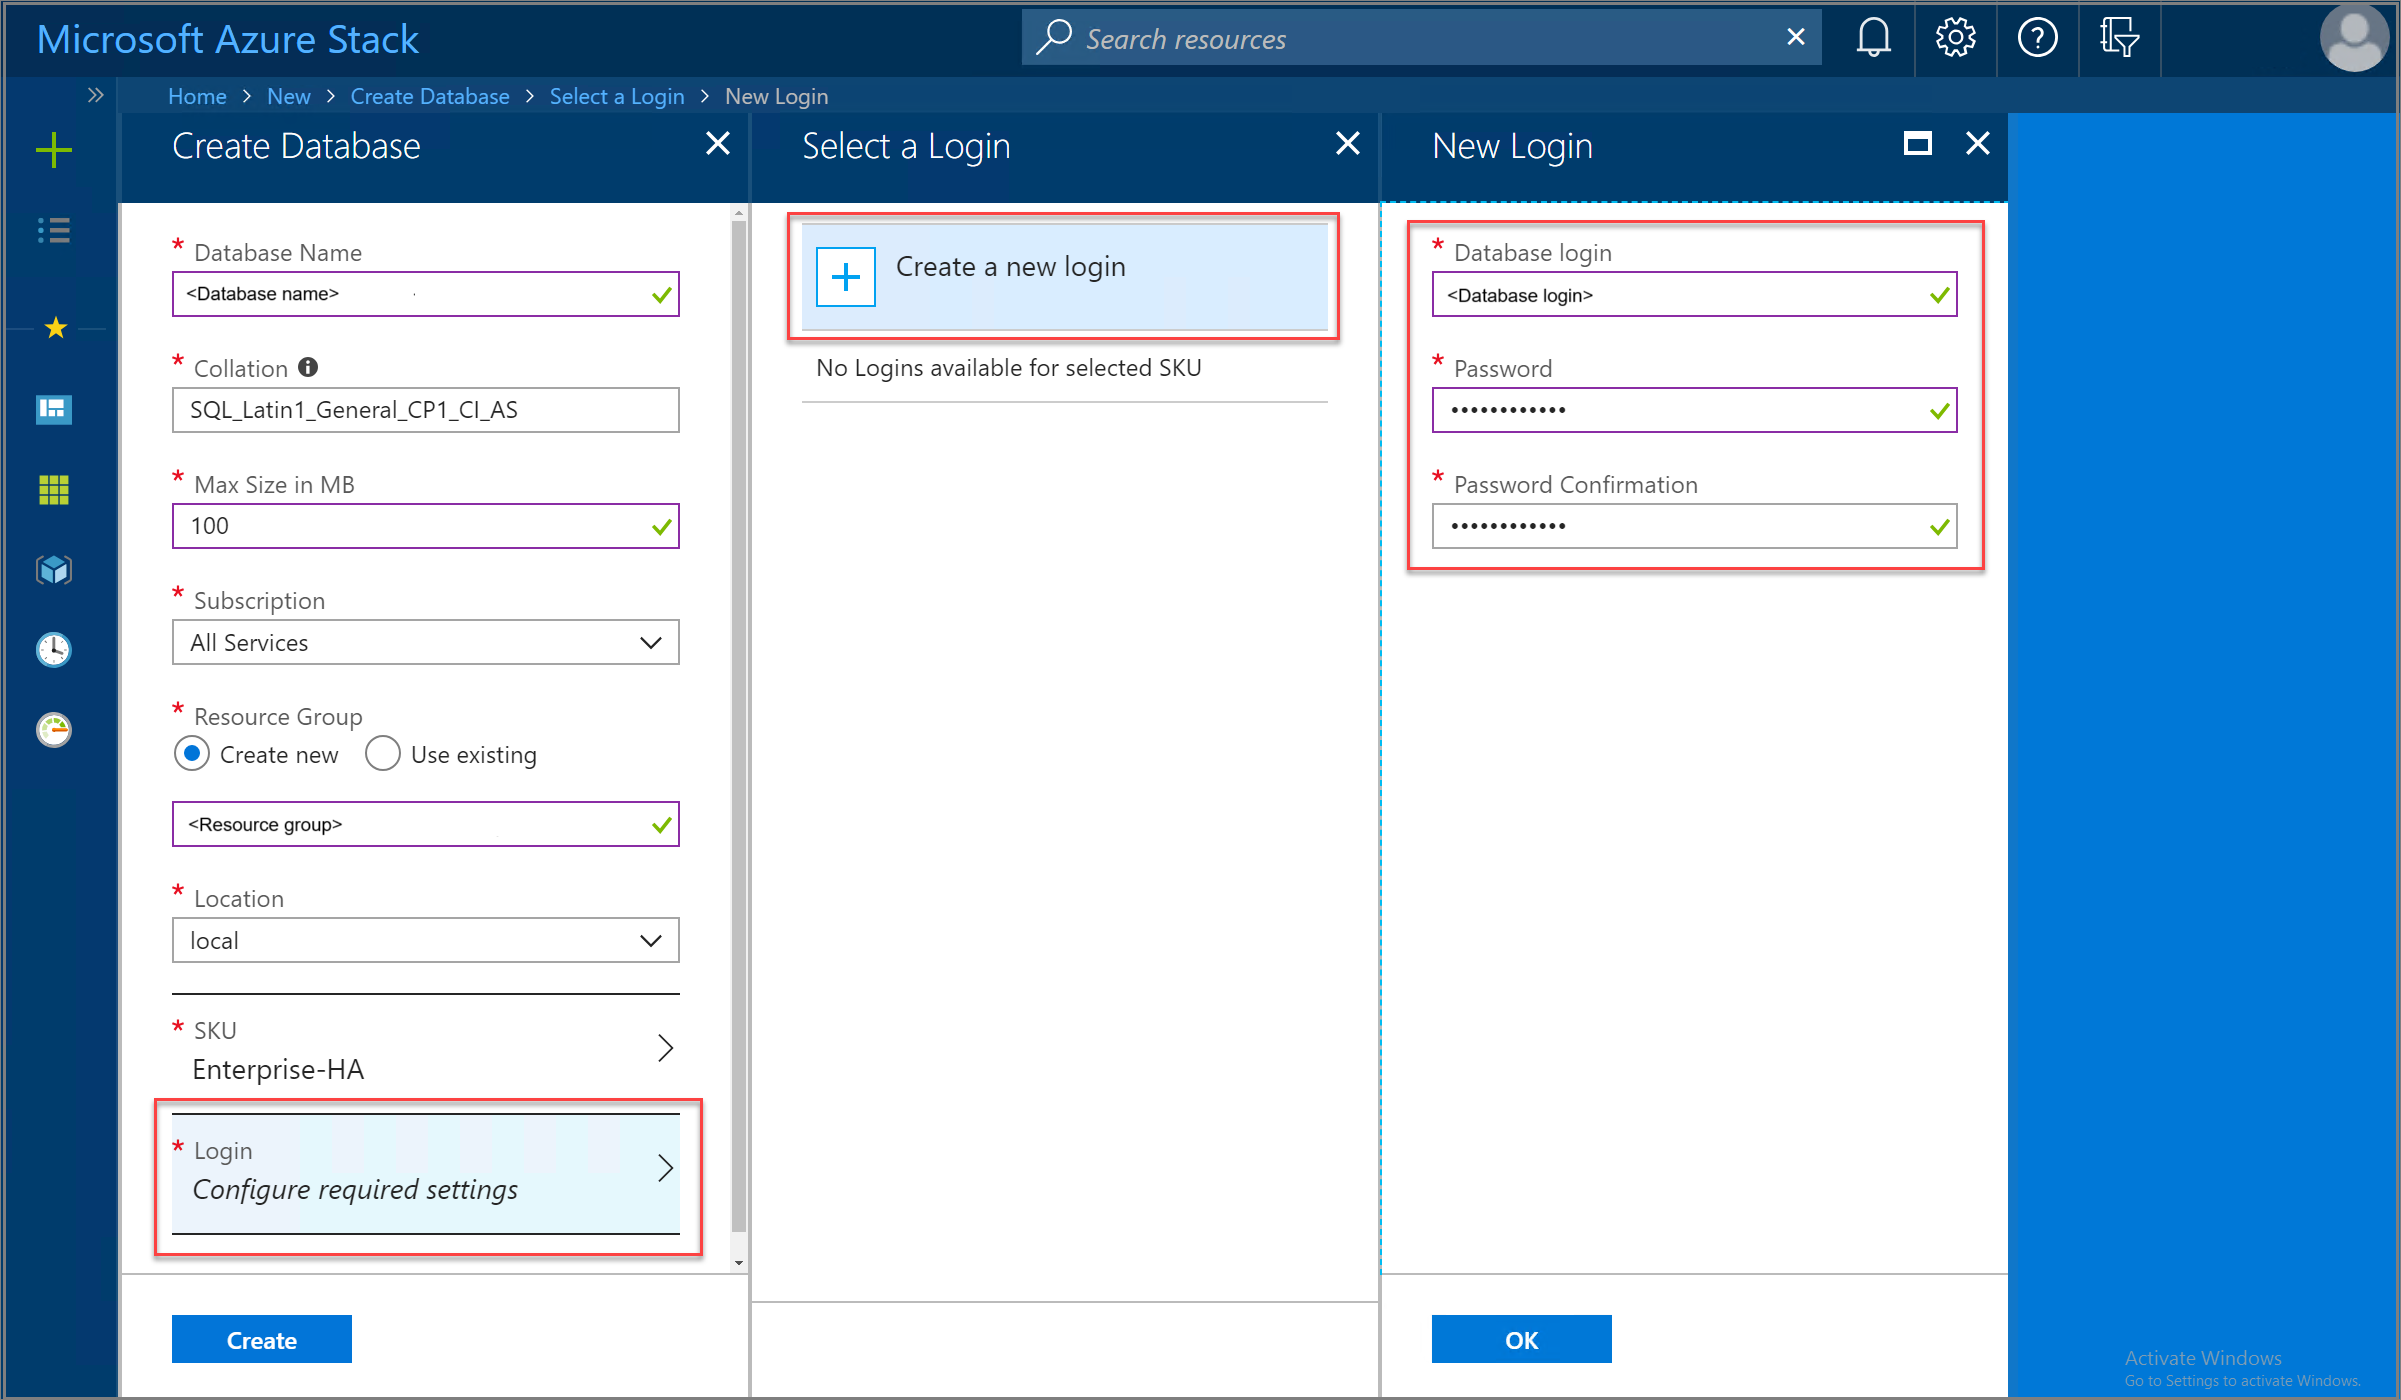Select Create new resource group radio button
The width and height of the screenshot is (2401, 1400).
193,755
